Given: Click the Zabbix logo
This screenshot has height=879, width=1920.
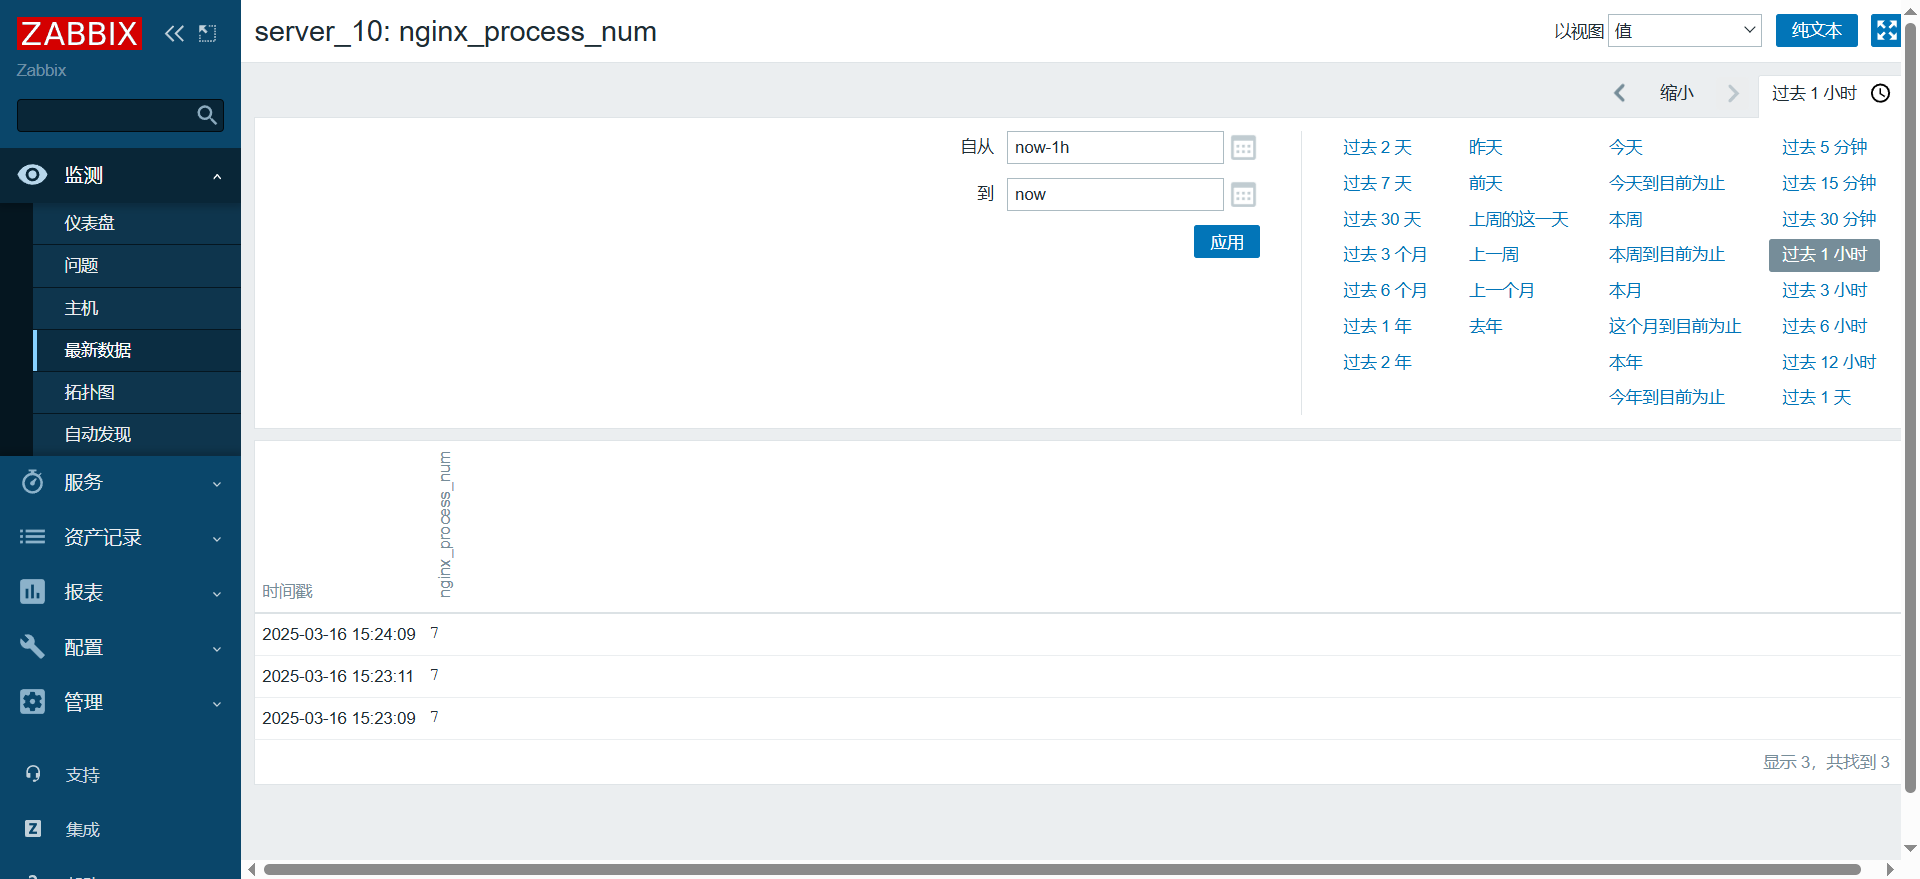Looking at the screenshot, I should tap(79, 33).
